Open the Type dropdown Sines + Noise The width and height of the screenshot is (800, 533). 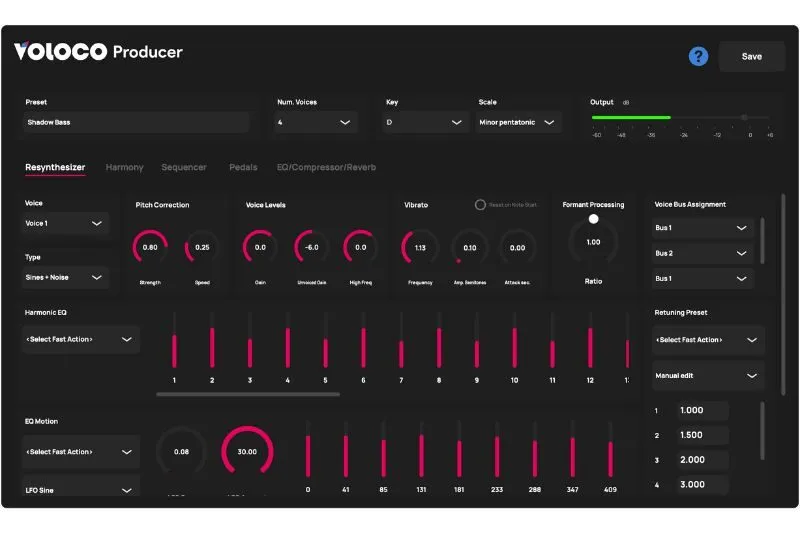(x=66, y=277)
